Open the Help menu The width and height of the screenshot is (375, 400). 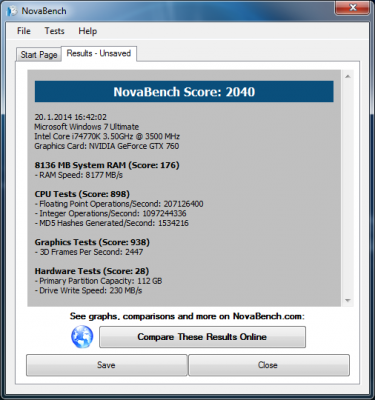(x=88, y=31)
